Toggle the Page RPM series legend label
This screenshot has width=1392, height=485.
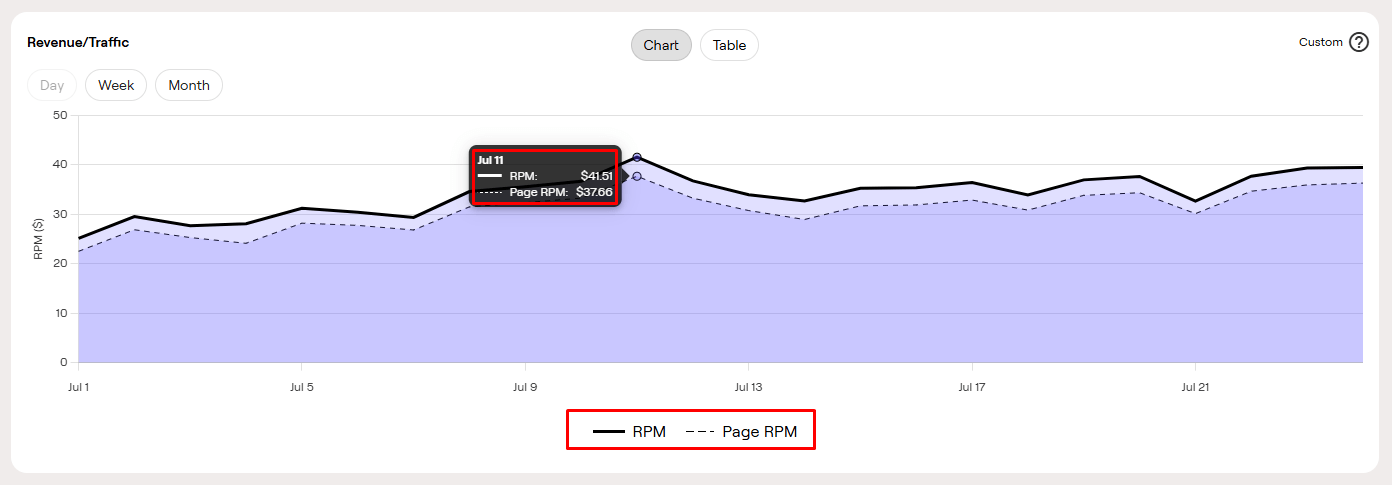(x=759, y=432)
